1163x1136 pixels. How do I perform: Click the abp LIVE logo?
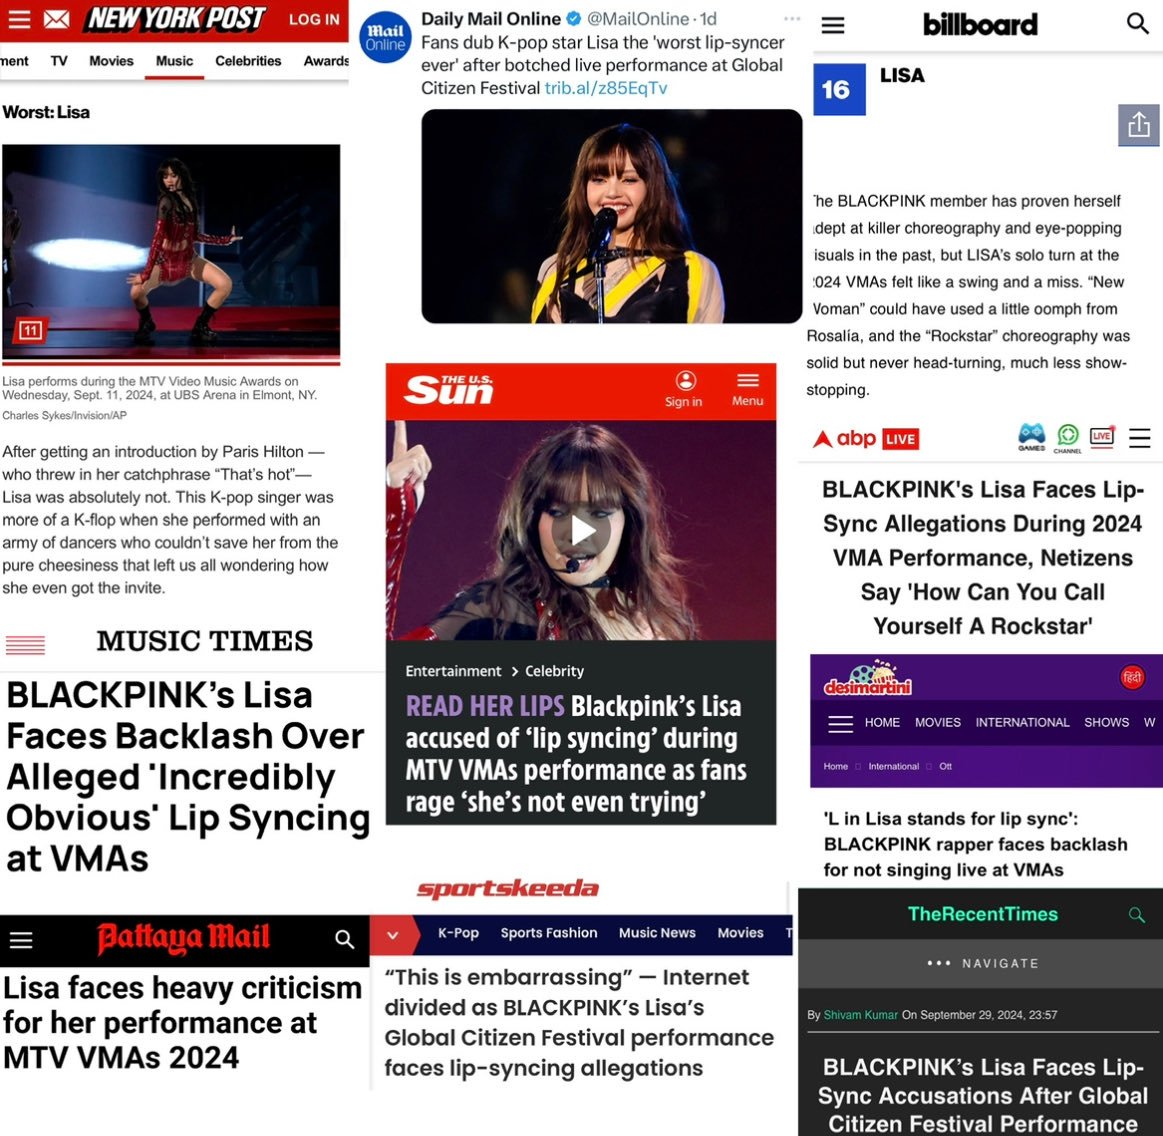(866, 439)
